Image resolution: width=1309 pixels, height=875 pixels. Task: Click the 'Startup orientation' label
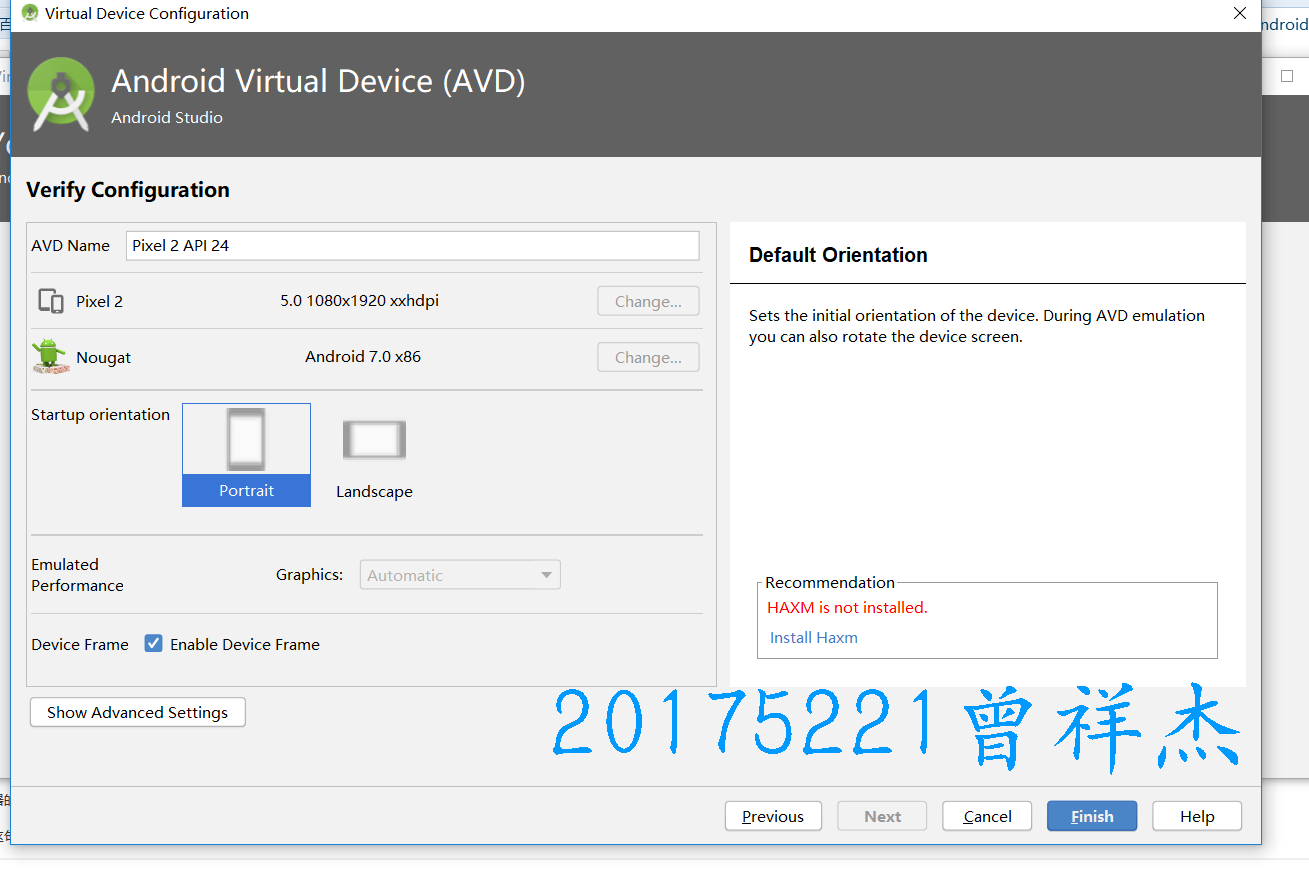click(100, 414)
